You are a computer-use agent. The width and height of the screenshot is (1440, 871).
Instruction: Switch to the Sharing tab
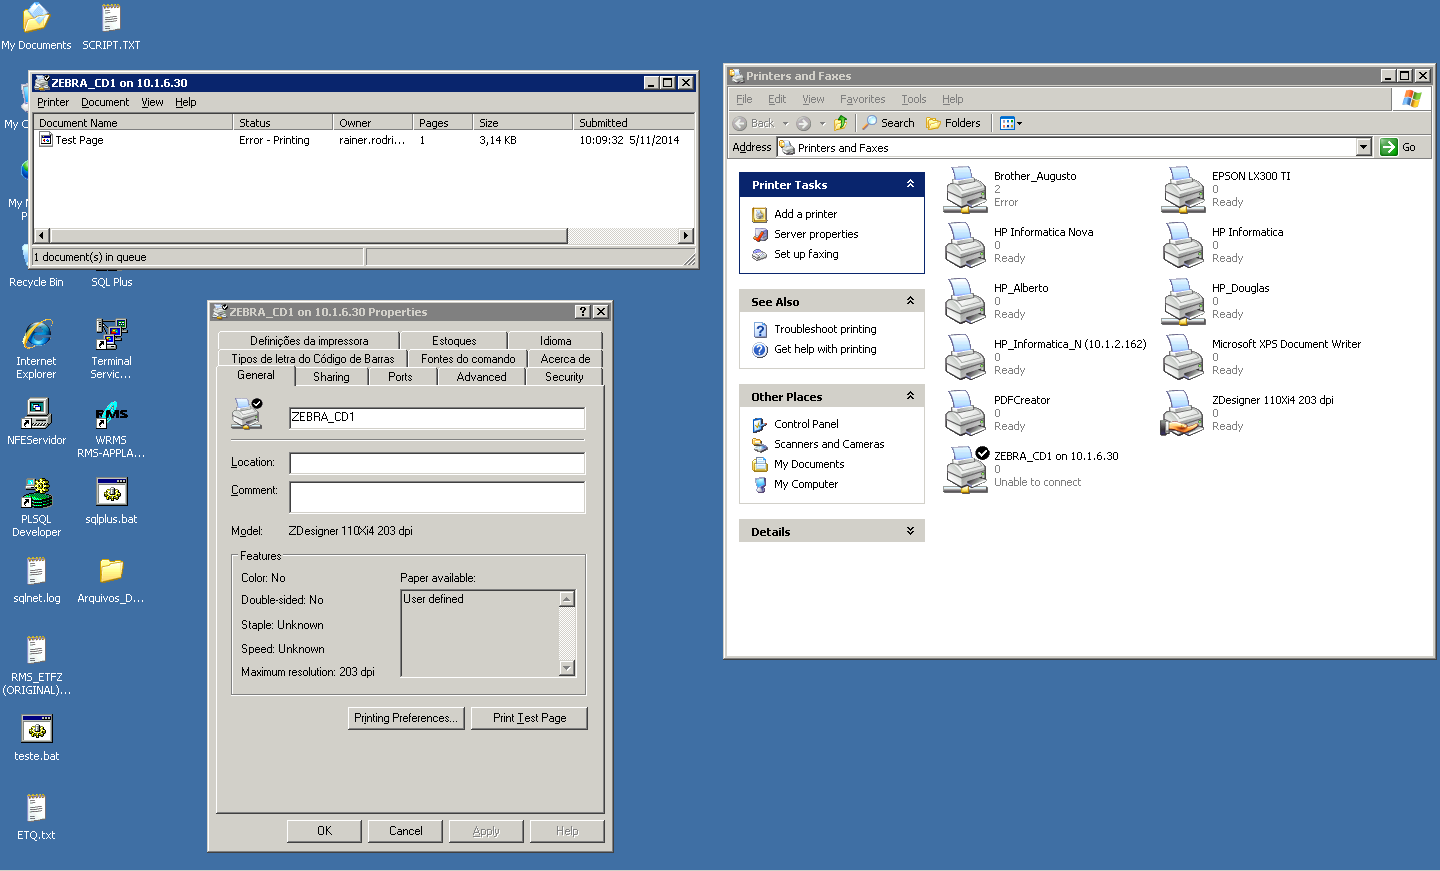pyautogui.click(x=331, y=377)
